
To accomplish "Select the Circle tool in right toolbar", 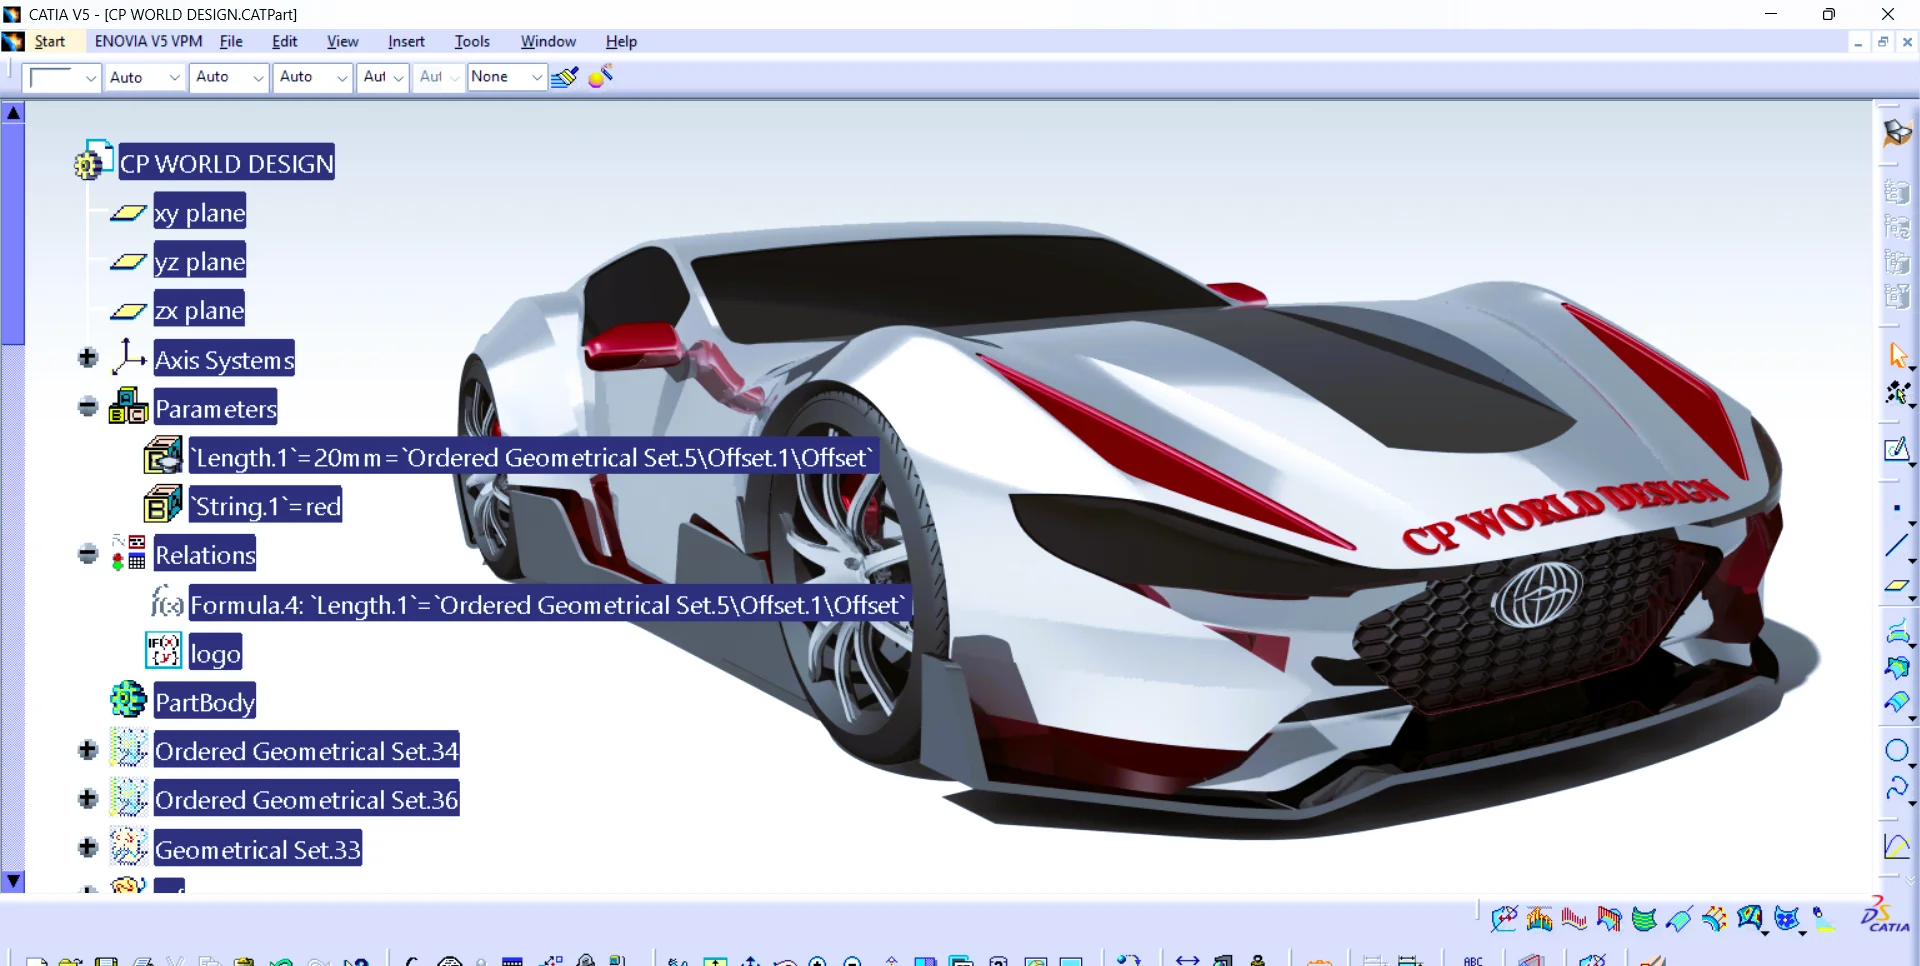I will [x=1896, y=751].
